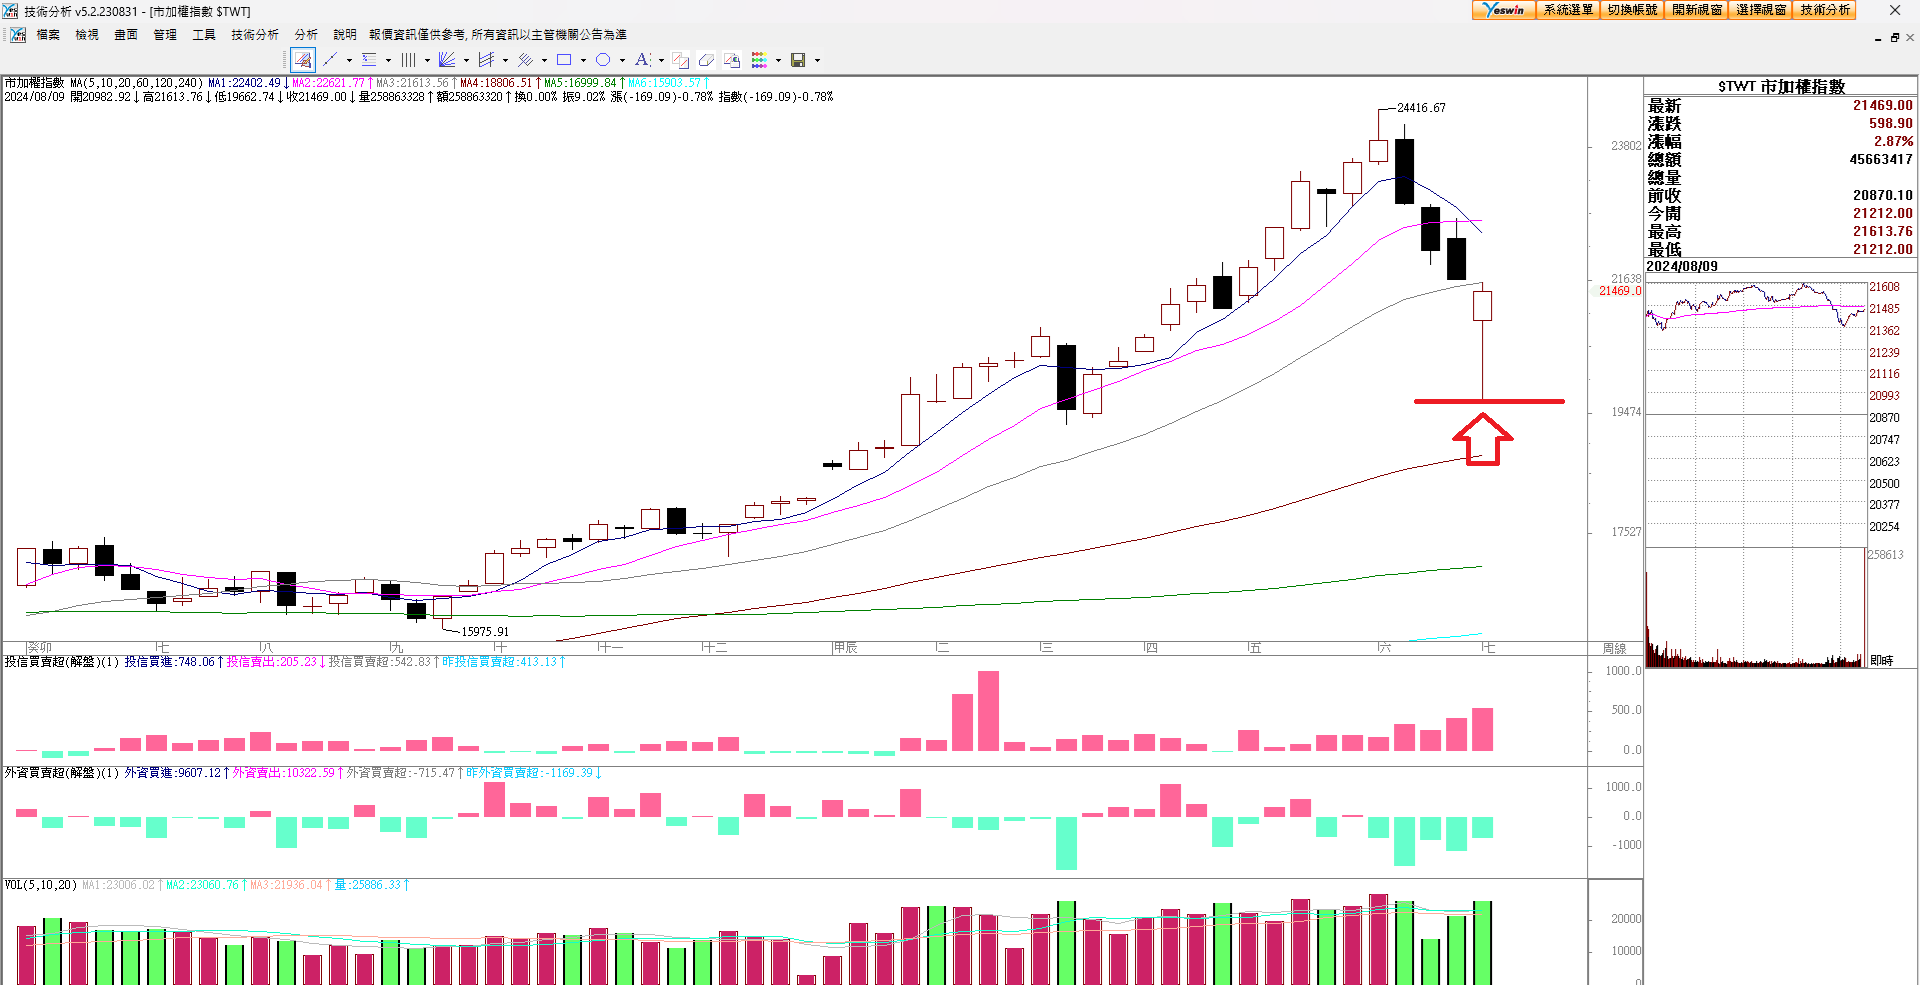The height and width of the screenshot is (985, 1920).
Task: Click the 15975.91 low price label
Action: pyautogui.click(x=485, y=632)
